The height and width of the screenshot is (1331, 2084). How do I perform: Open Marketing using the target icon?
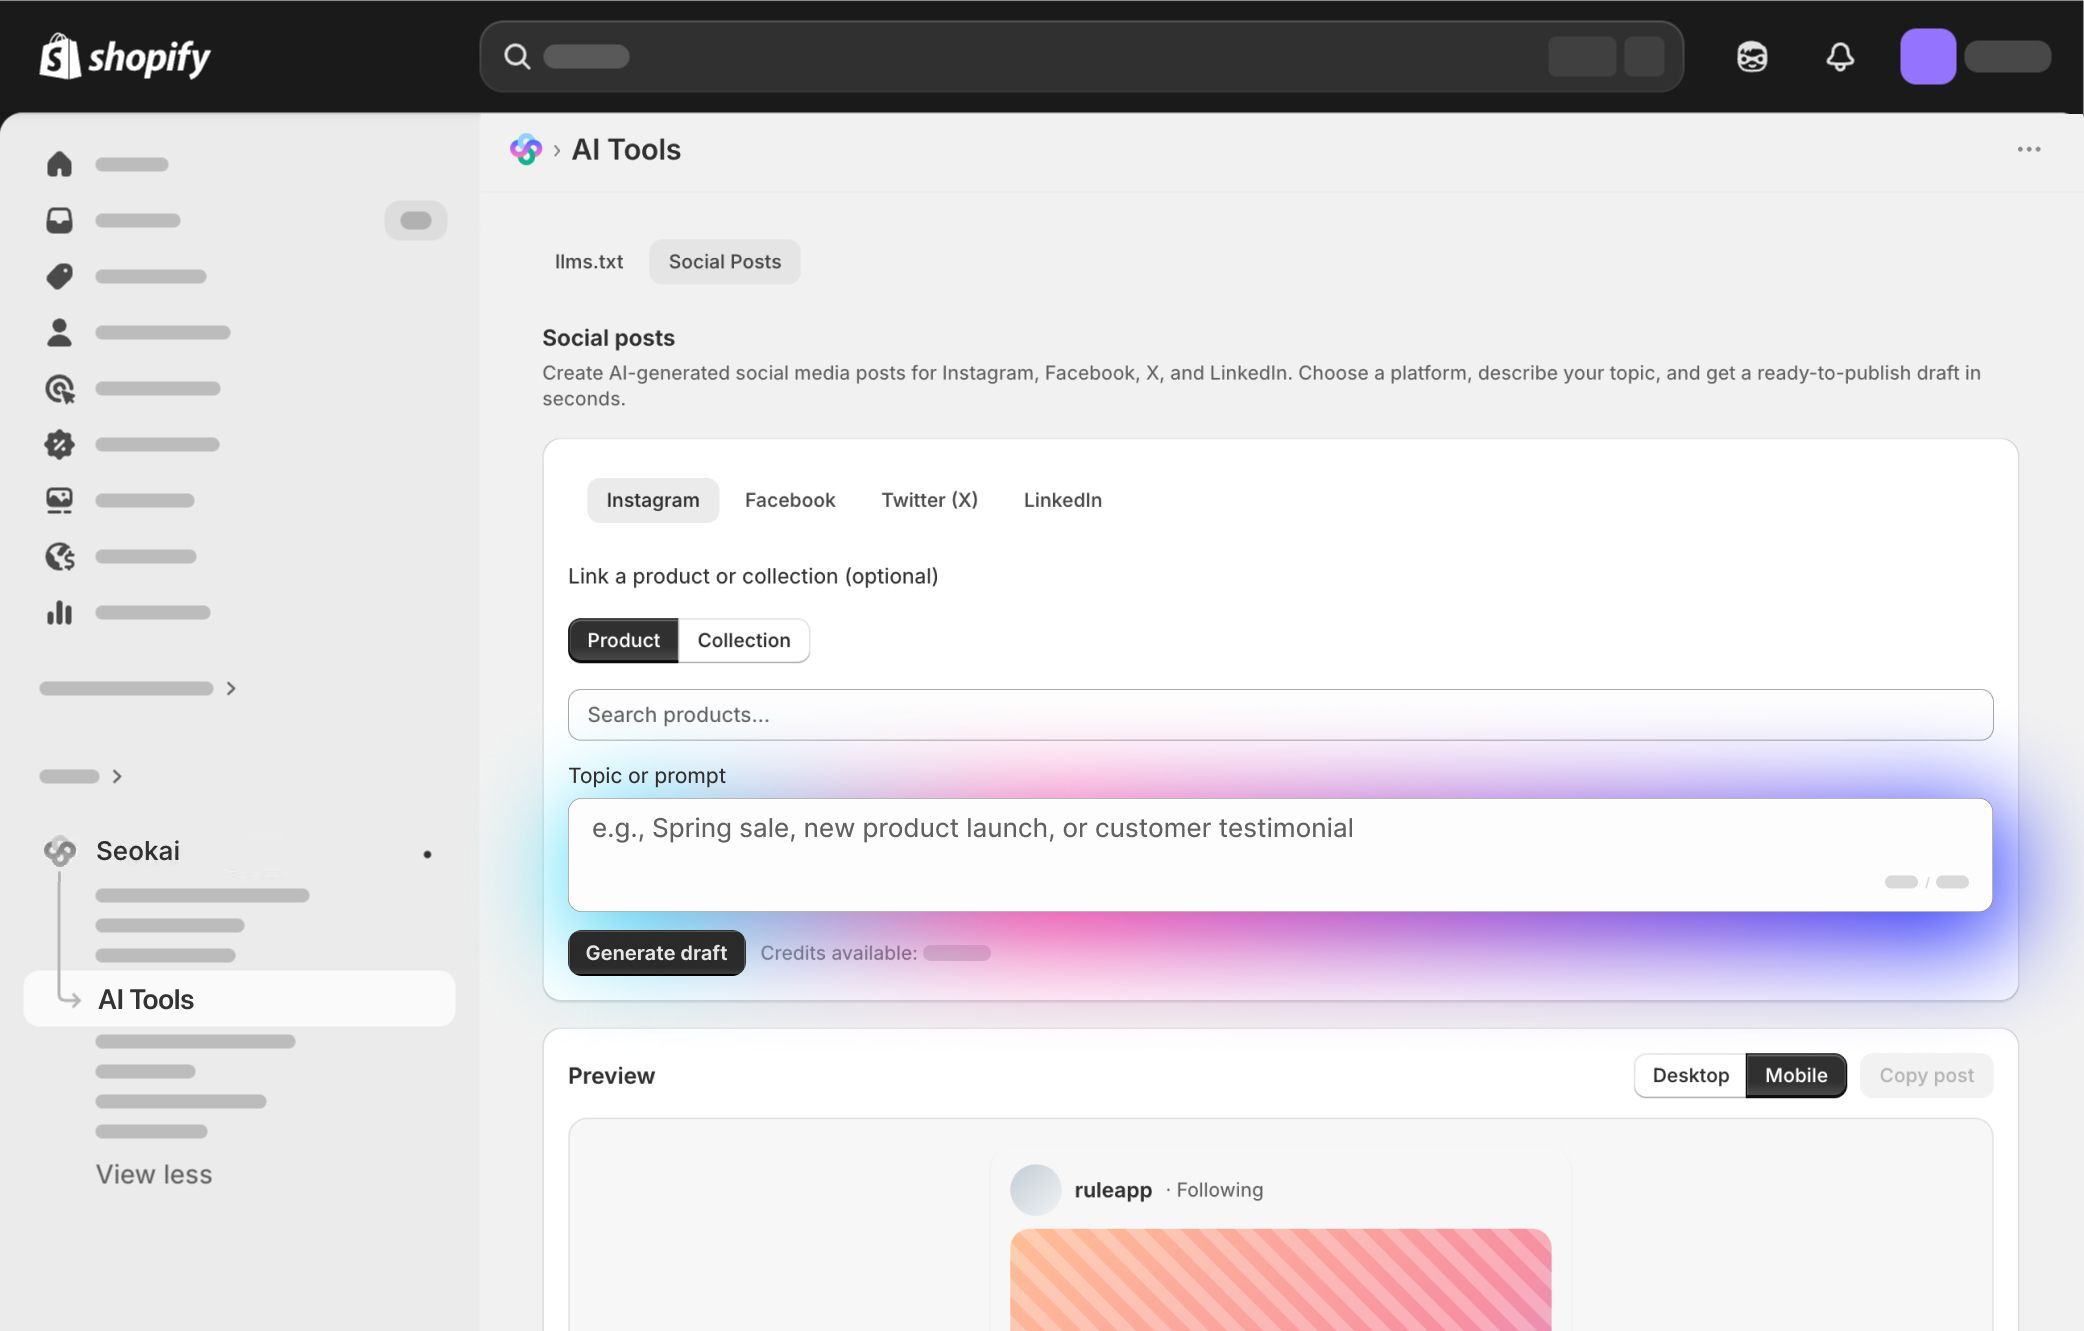(x=59, y=388)
